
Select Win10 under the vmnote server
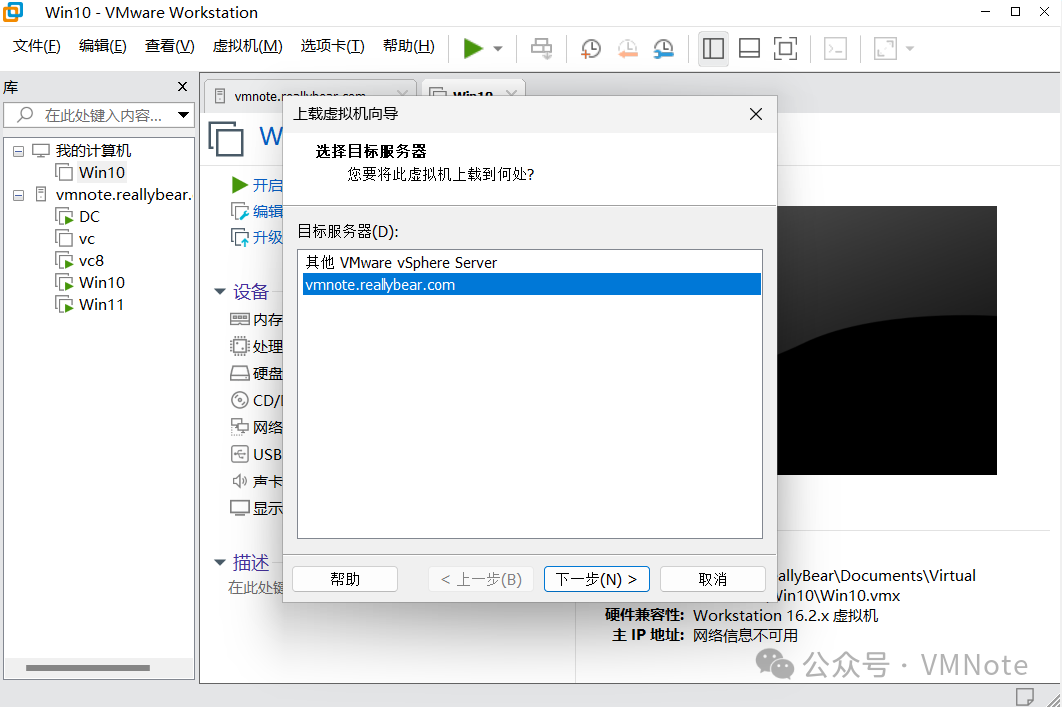click(x=101, y=282)
